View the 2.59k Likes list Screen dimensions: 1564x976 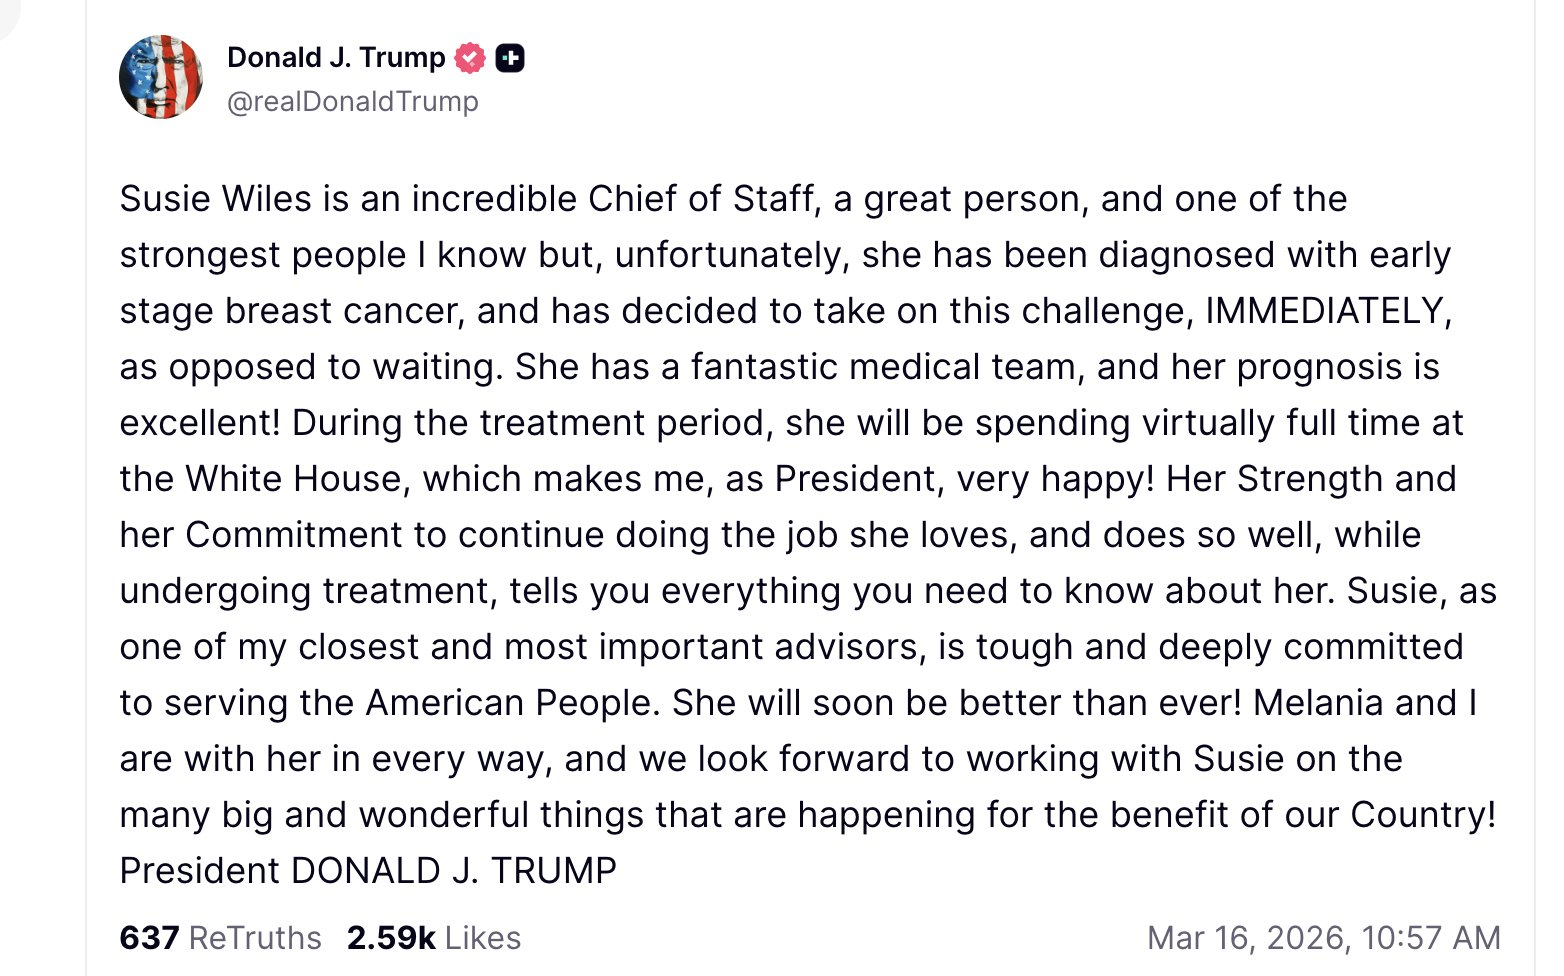pos(434,938)
